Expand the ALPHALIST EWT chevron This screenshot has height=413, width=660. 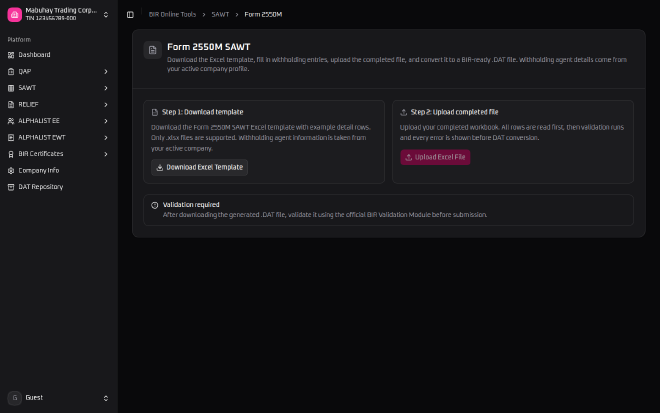[x=106, y=138]
